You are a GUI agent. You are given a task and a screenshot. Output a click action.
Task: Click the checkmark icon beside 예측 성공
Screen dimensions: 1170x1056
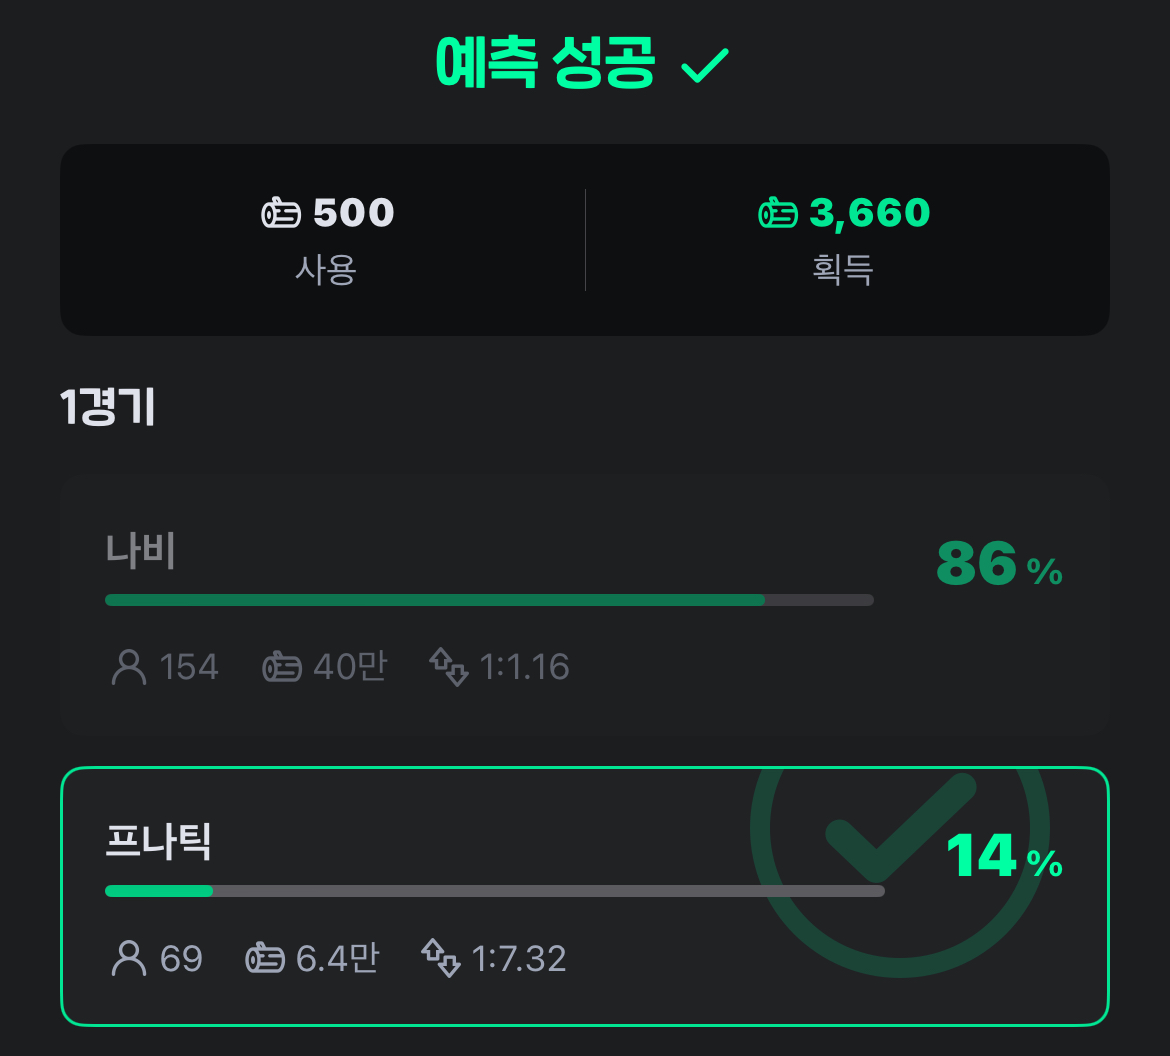[x=705, y=67]
